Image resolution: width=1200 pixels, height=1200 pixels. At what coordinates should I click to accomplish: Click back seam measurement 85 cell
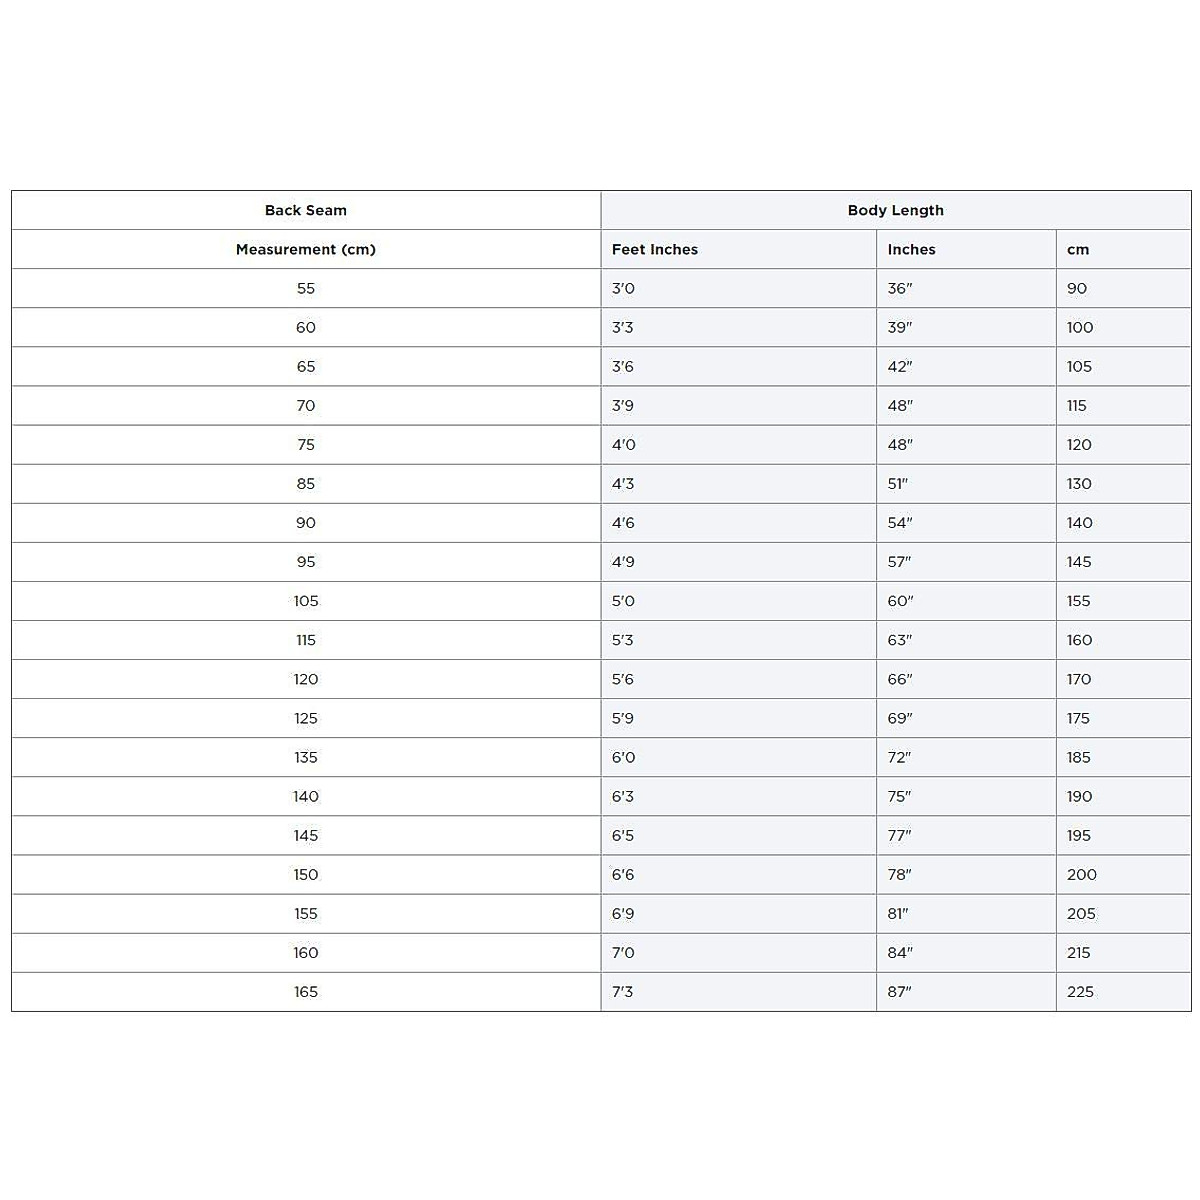point(306,483)
